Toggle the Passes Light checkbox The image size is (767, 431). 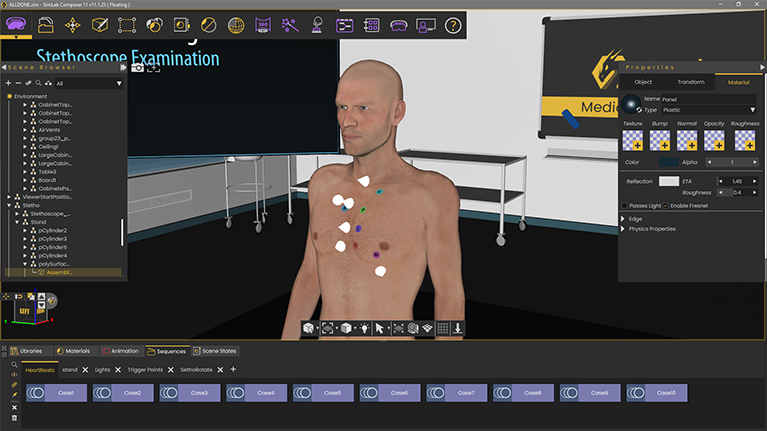point(624,205)
